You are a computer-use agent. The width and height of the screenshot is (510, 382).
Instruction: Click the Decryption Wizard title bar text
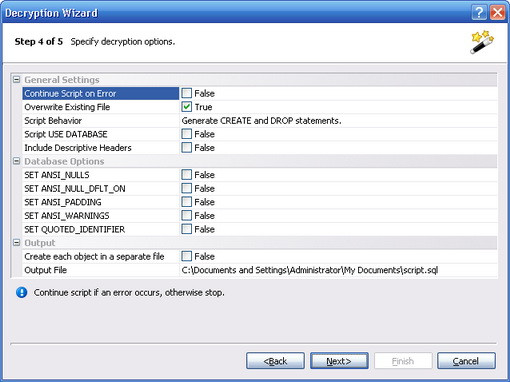pos(51,13)
